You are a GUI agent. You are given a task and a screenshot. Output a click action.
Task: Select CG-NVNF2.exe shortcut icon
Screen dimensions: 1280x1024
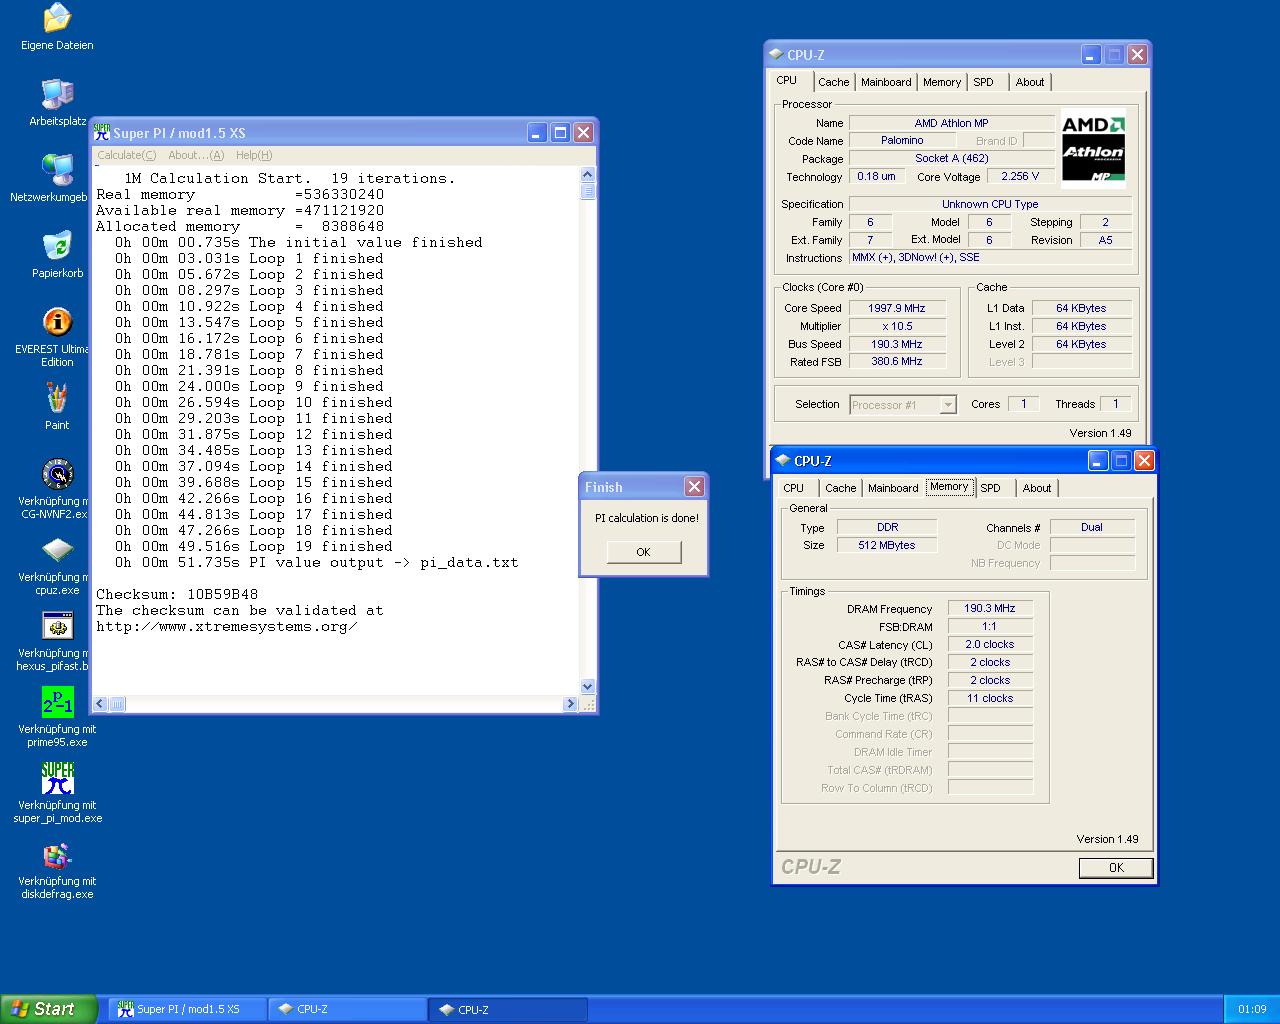[57, 474]
